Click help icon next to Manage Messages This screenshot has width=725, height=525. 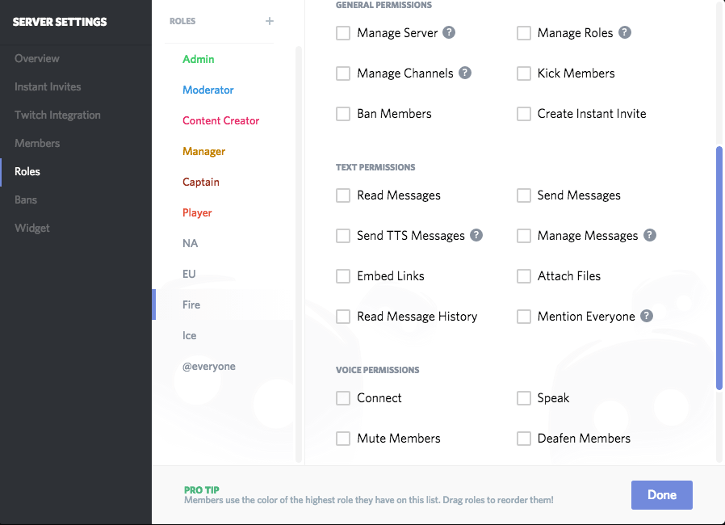tap(650, 236)
